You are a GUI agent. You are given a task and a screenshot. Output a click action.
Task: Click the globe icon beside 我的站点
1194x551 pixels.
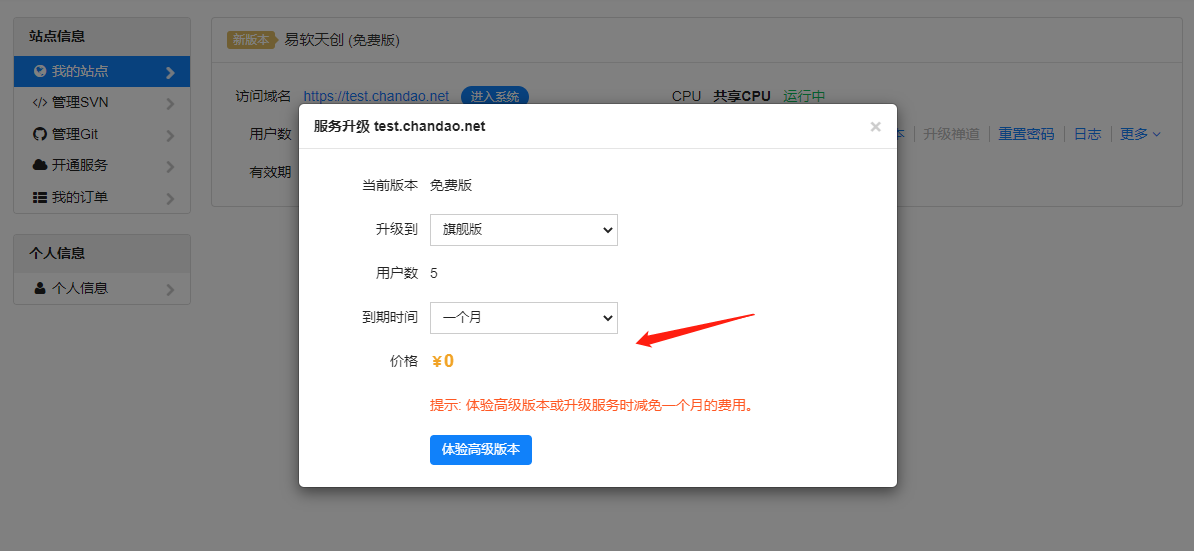click(40, 72)
